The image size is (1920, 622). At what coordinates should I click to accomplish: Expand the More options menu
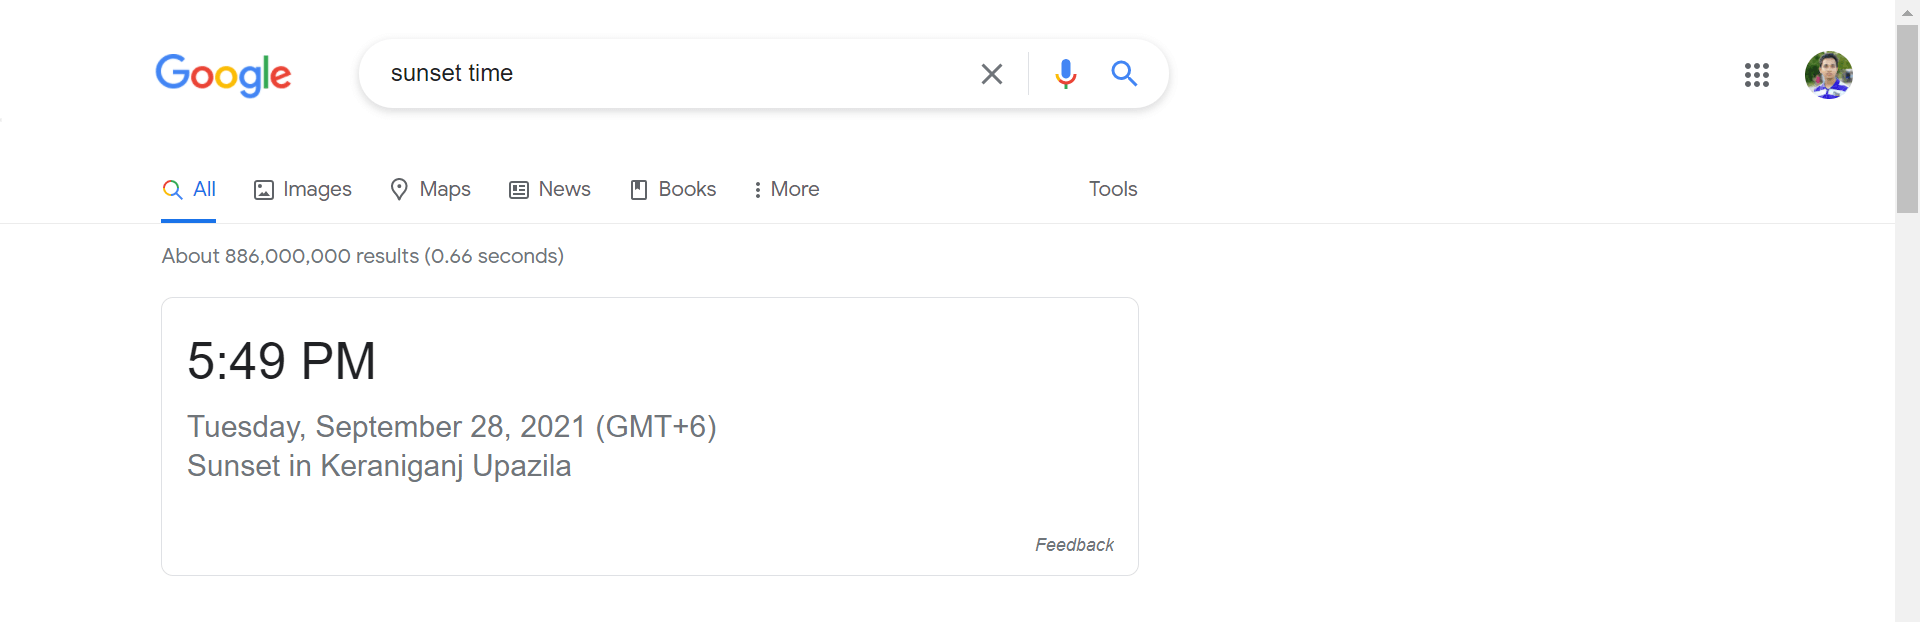(786, 189)
